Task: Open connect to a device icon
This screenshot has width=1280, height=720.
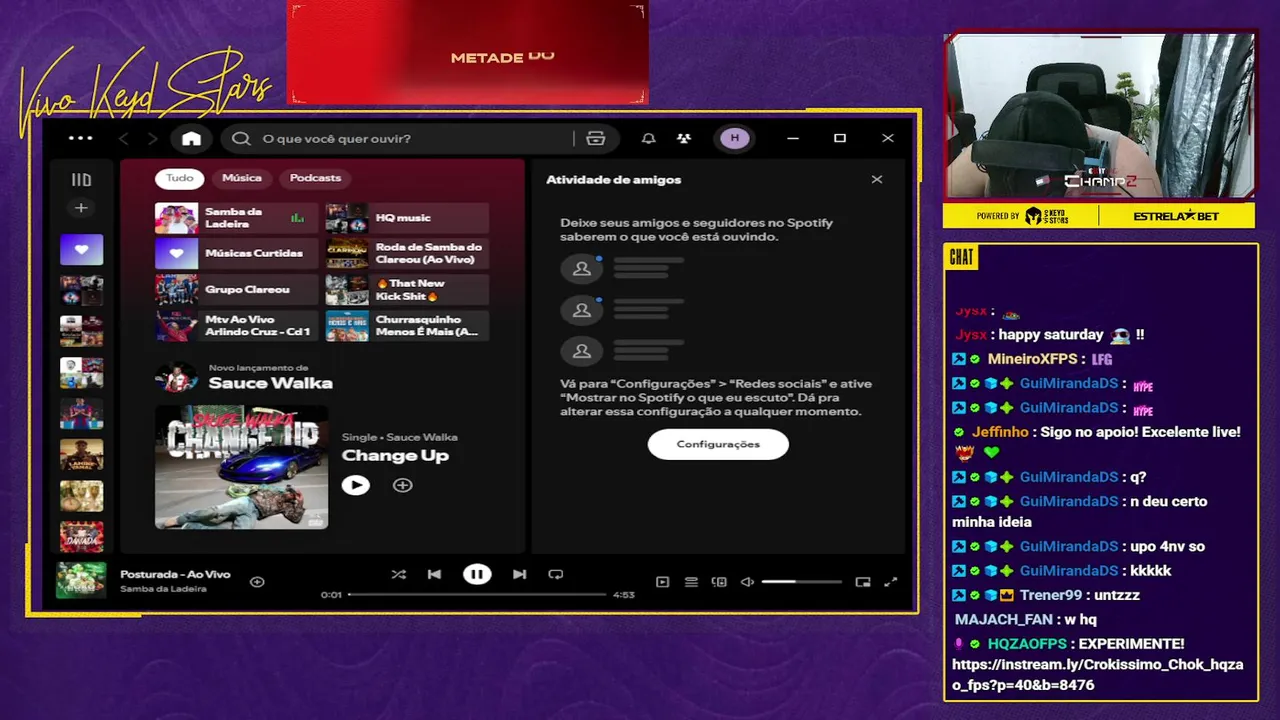Action: (x=719, y=582)
